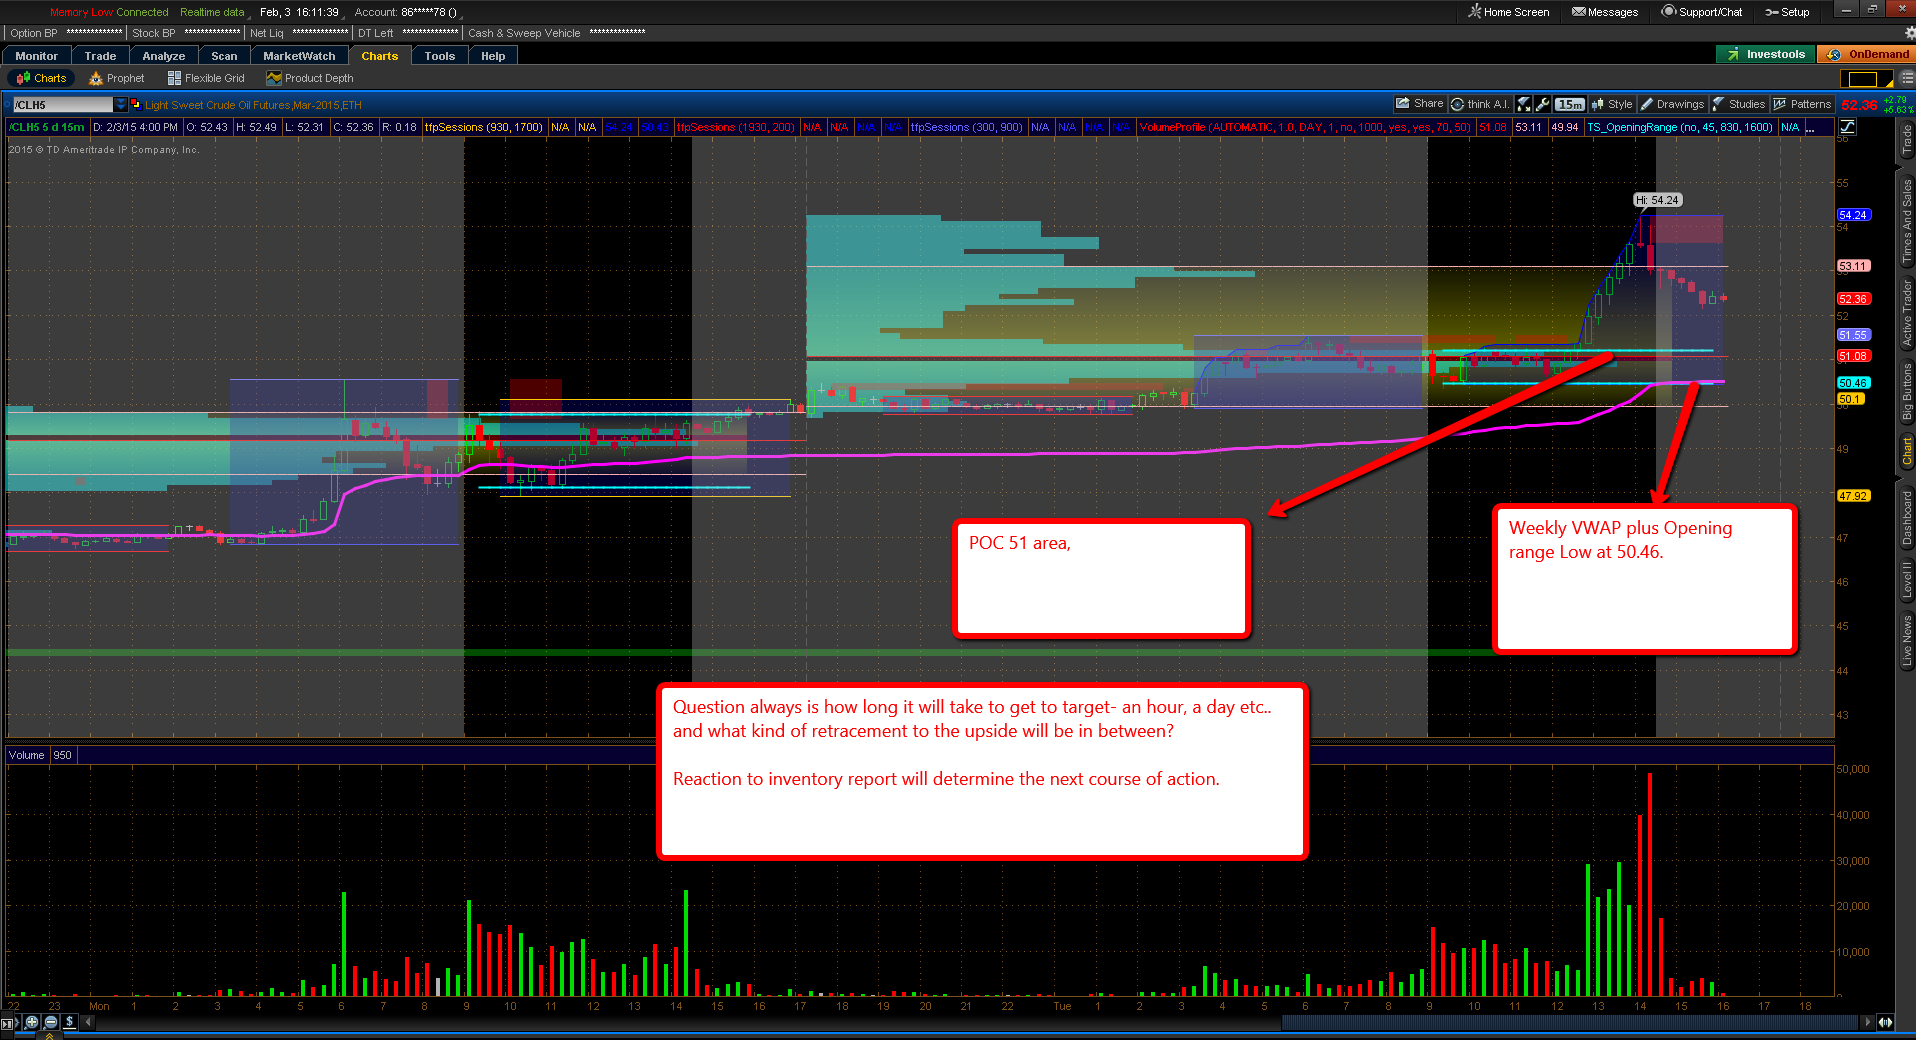This screenshot has height=1040, width=1916.
Task: Click the Realtime data status indicator
Action: (212, 12)
